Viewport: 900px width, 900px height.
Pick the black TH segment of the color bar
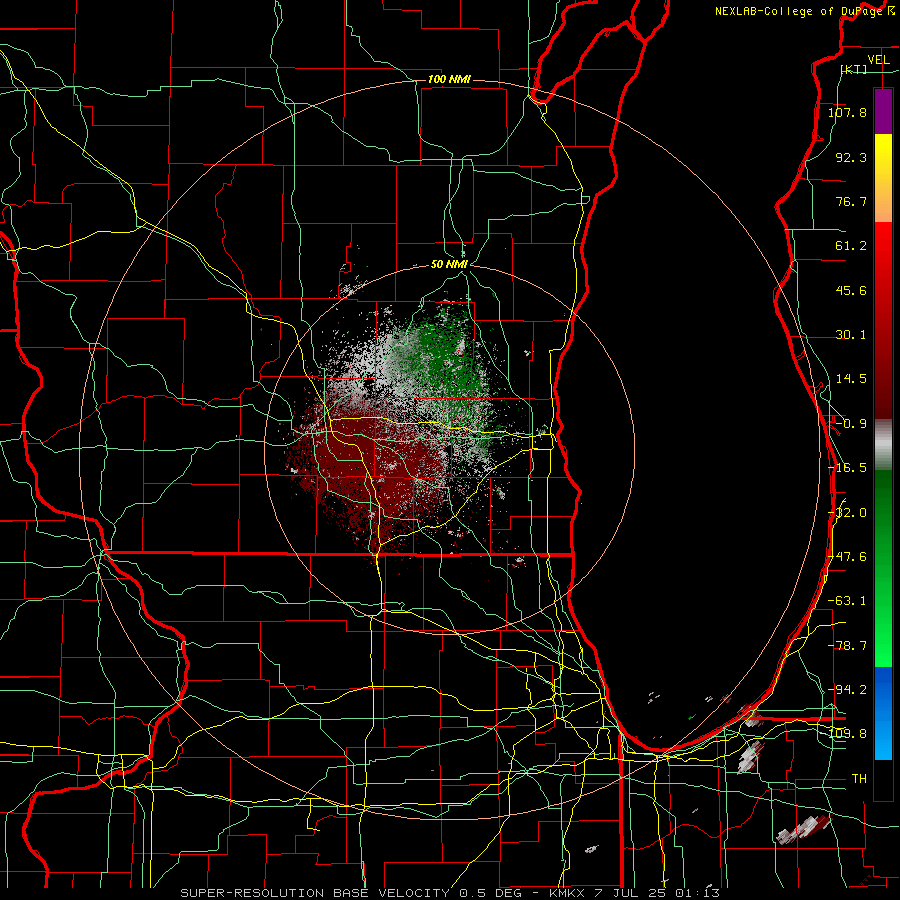883,779
